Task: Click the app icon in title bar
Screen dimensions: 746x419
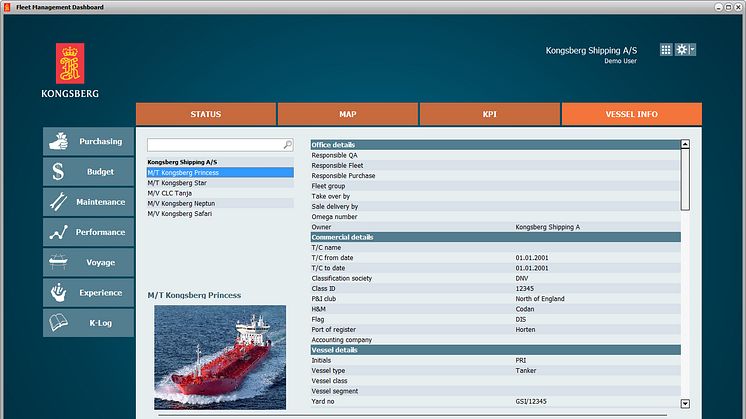Action: click(7, 7)
